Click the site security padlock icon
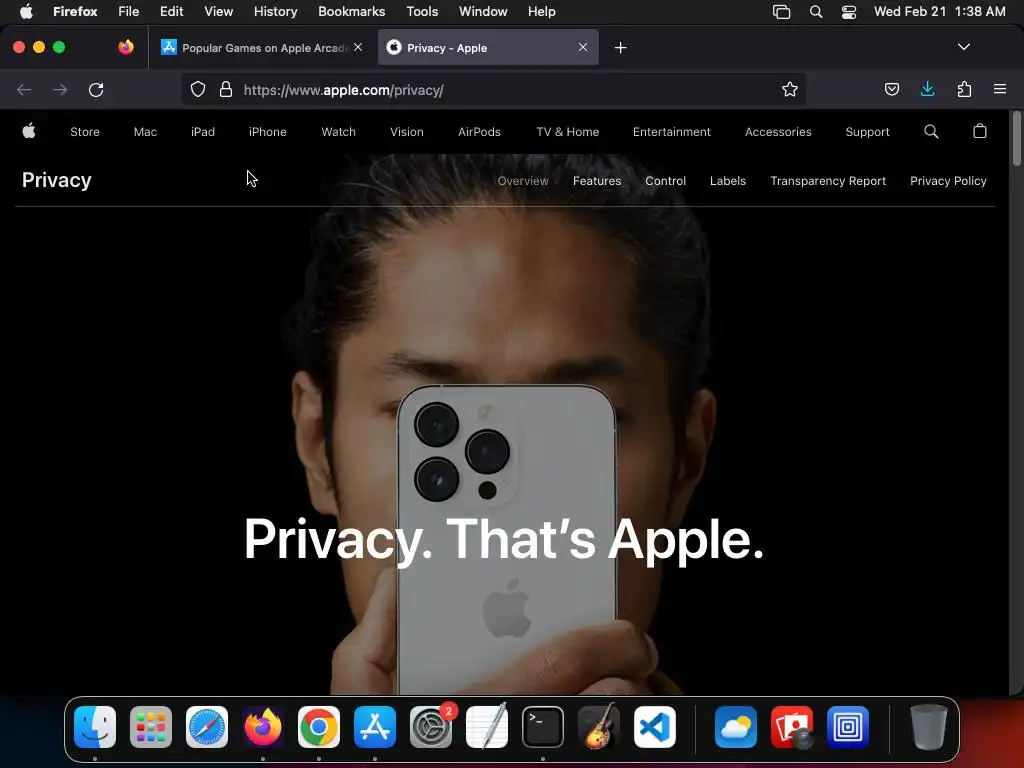1024x768 pixels. (226, 89)
